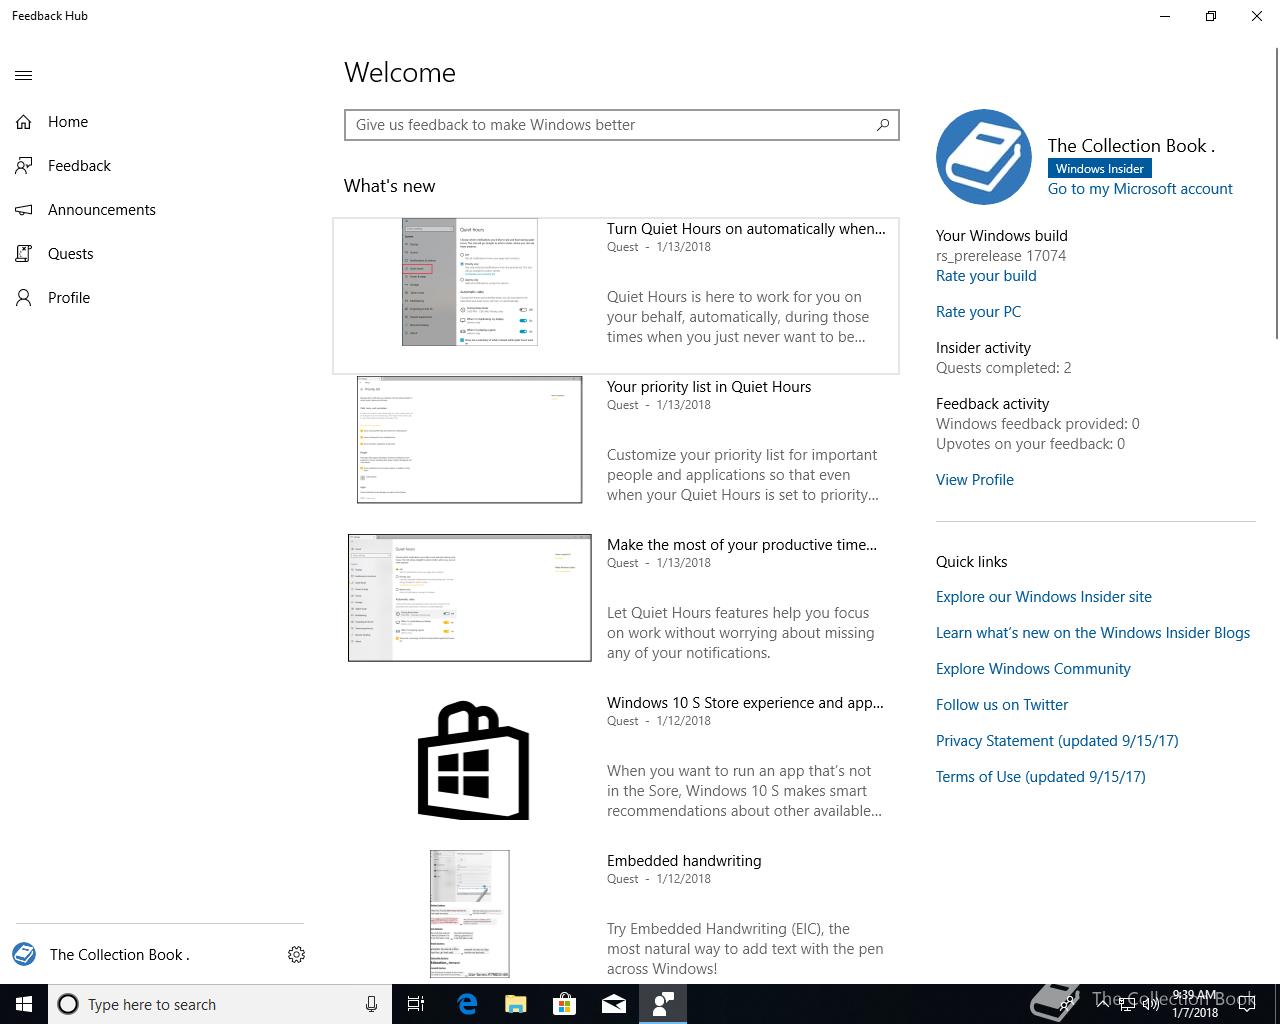
Task: Click the Quests completed: 2 text
Action: 1004,368
